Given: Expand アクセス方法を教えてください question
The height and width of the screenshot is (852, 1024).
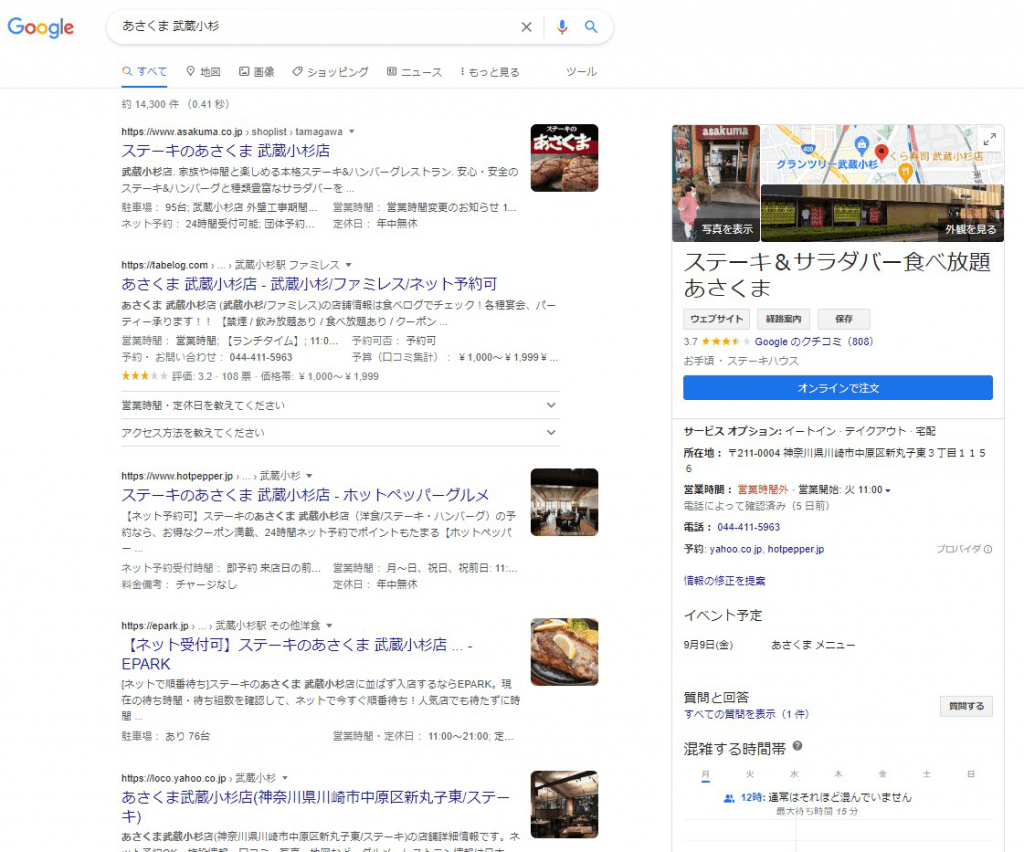Looking at the screenshot, I should pos(551,433).
